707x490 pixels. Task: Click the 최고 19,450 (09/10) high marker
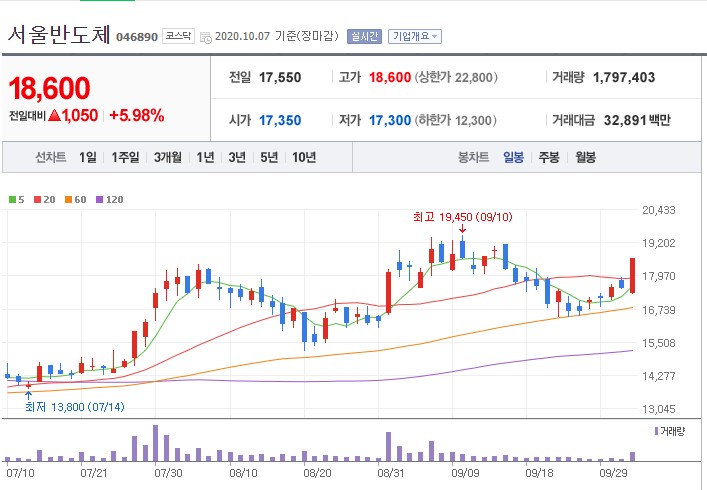tap(463, 217)
